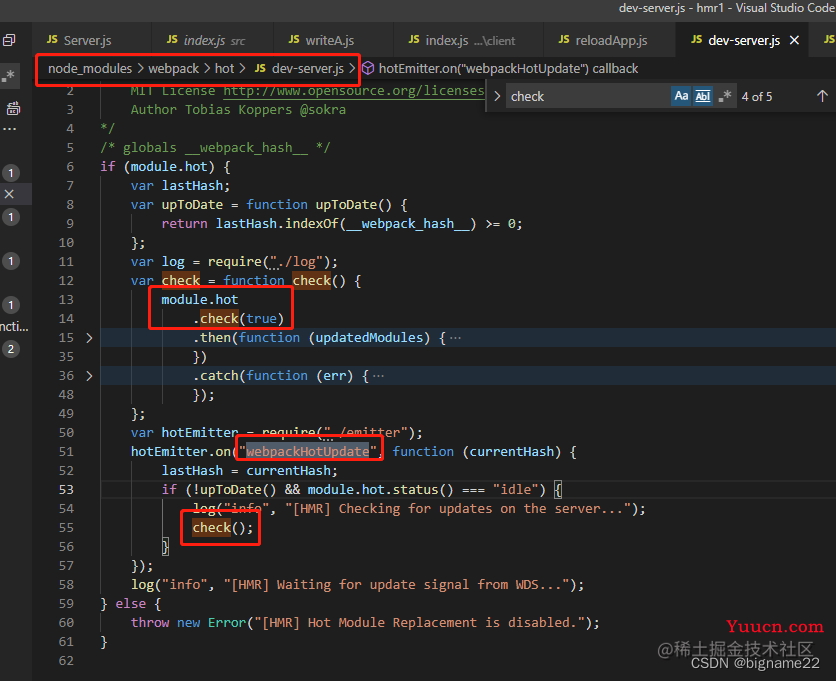836x681 pixels.
Task: Open the Server.js tab
Action: tap(79, 41)
